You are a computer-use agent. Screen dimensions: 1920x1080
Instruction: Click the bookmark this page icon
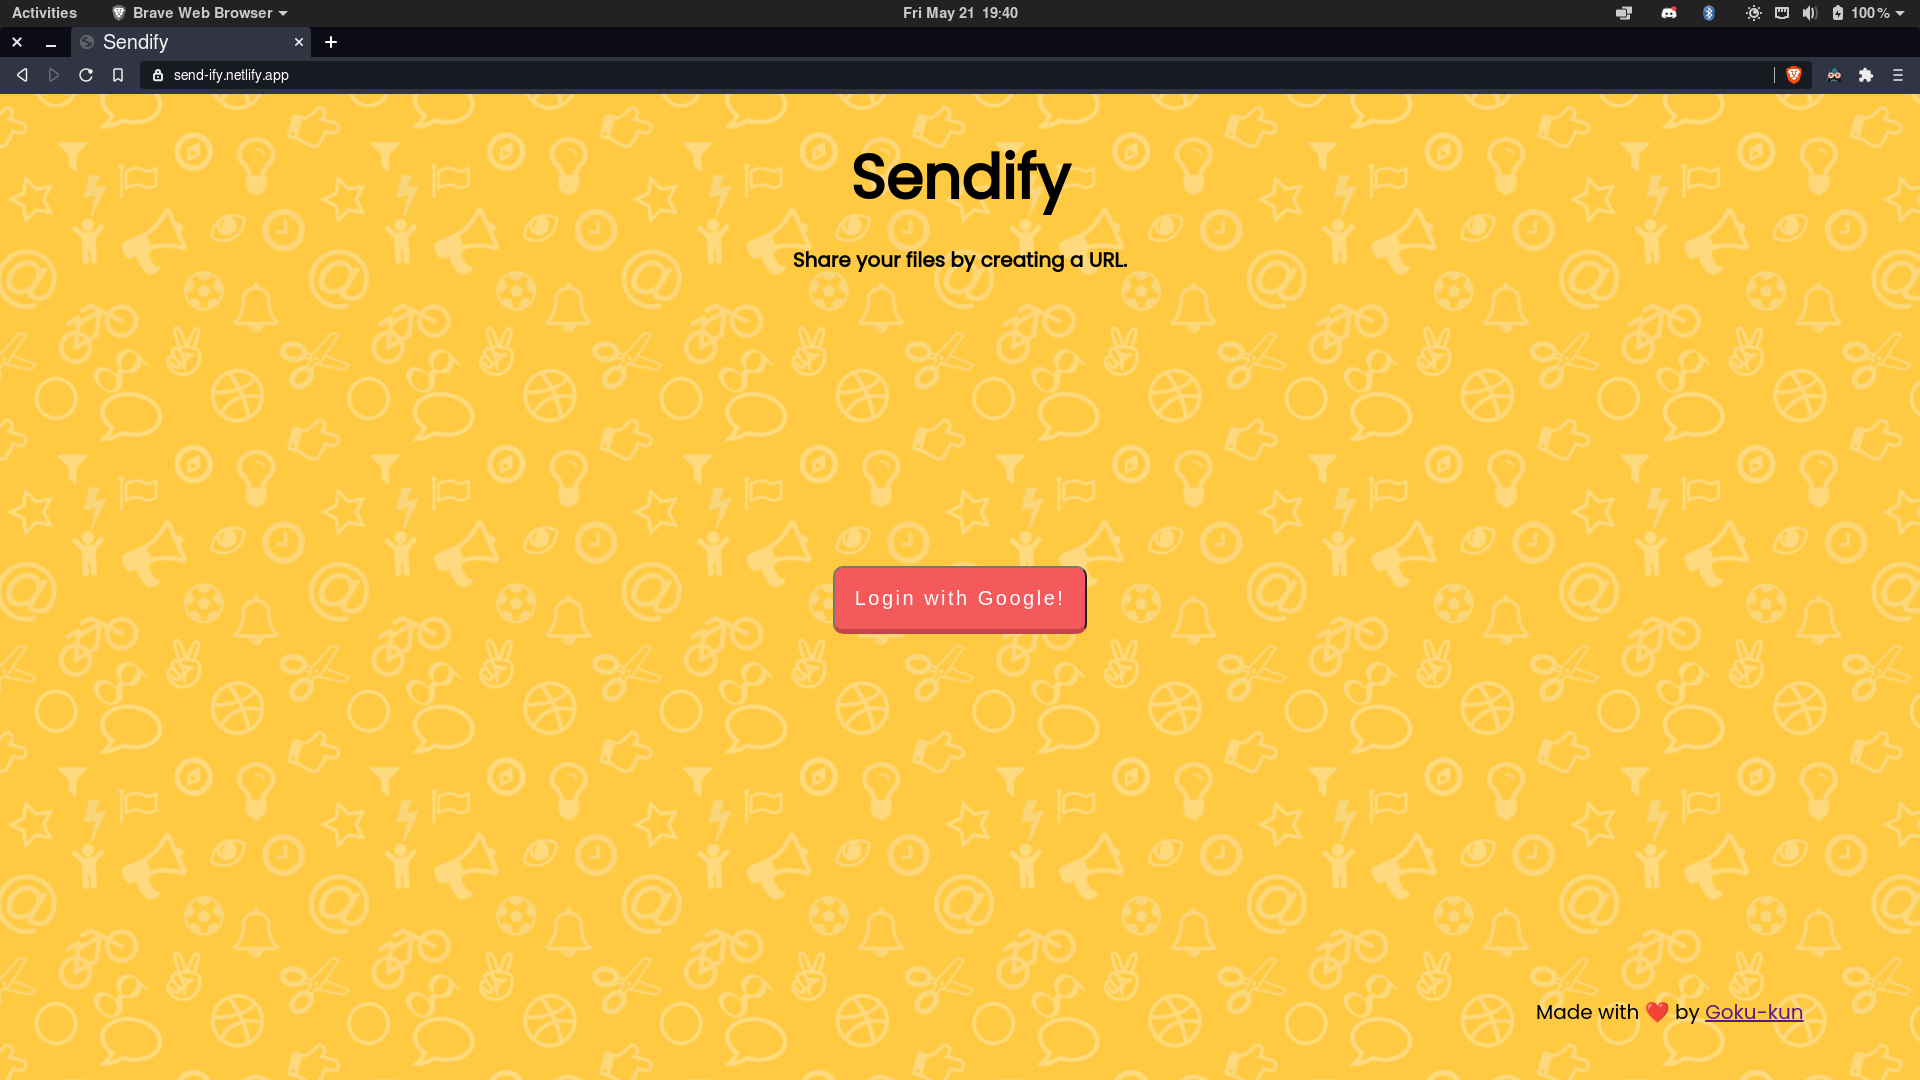click(117, 75)
